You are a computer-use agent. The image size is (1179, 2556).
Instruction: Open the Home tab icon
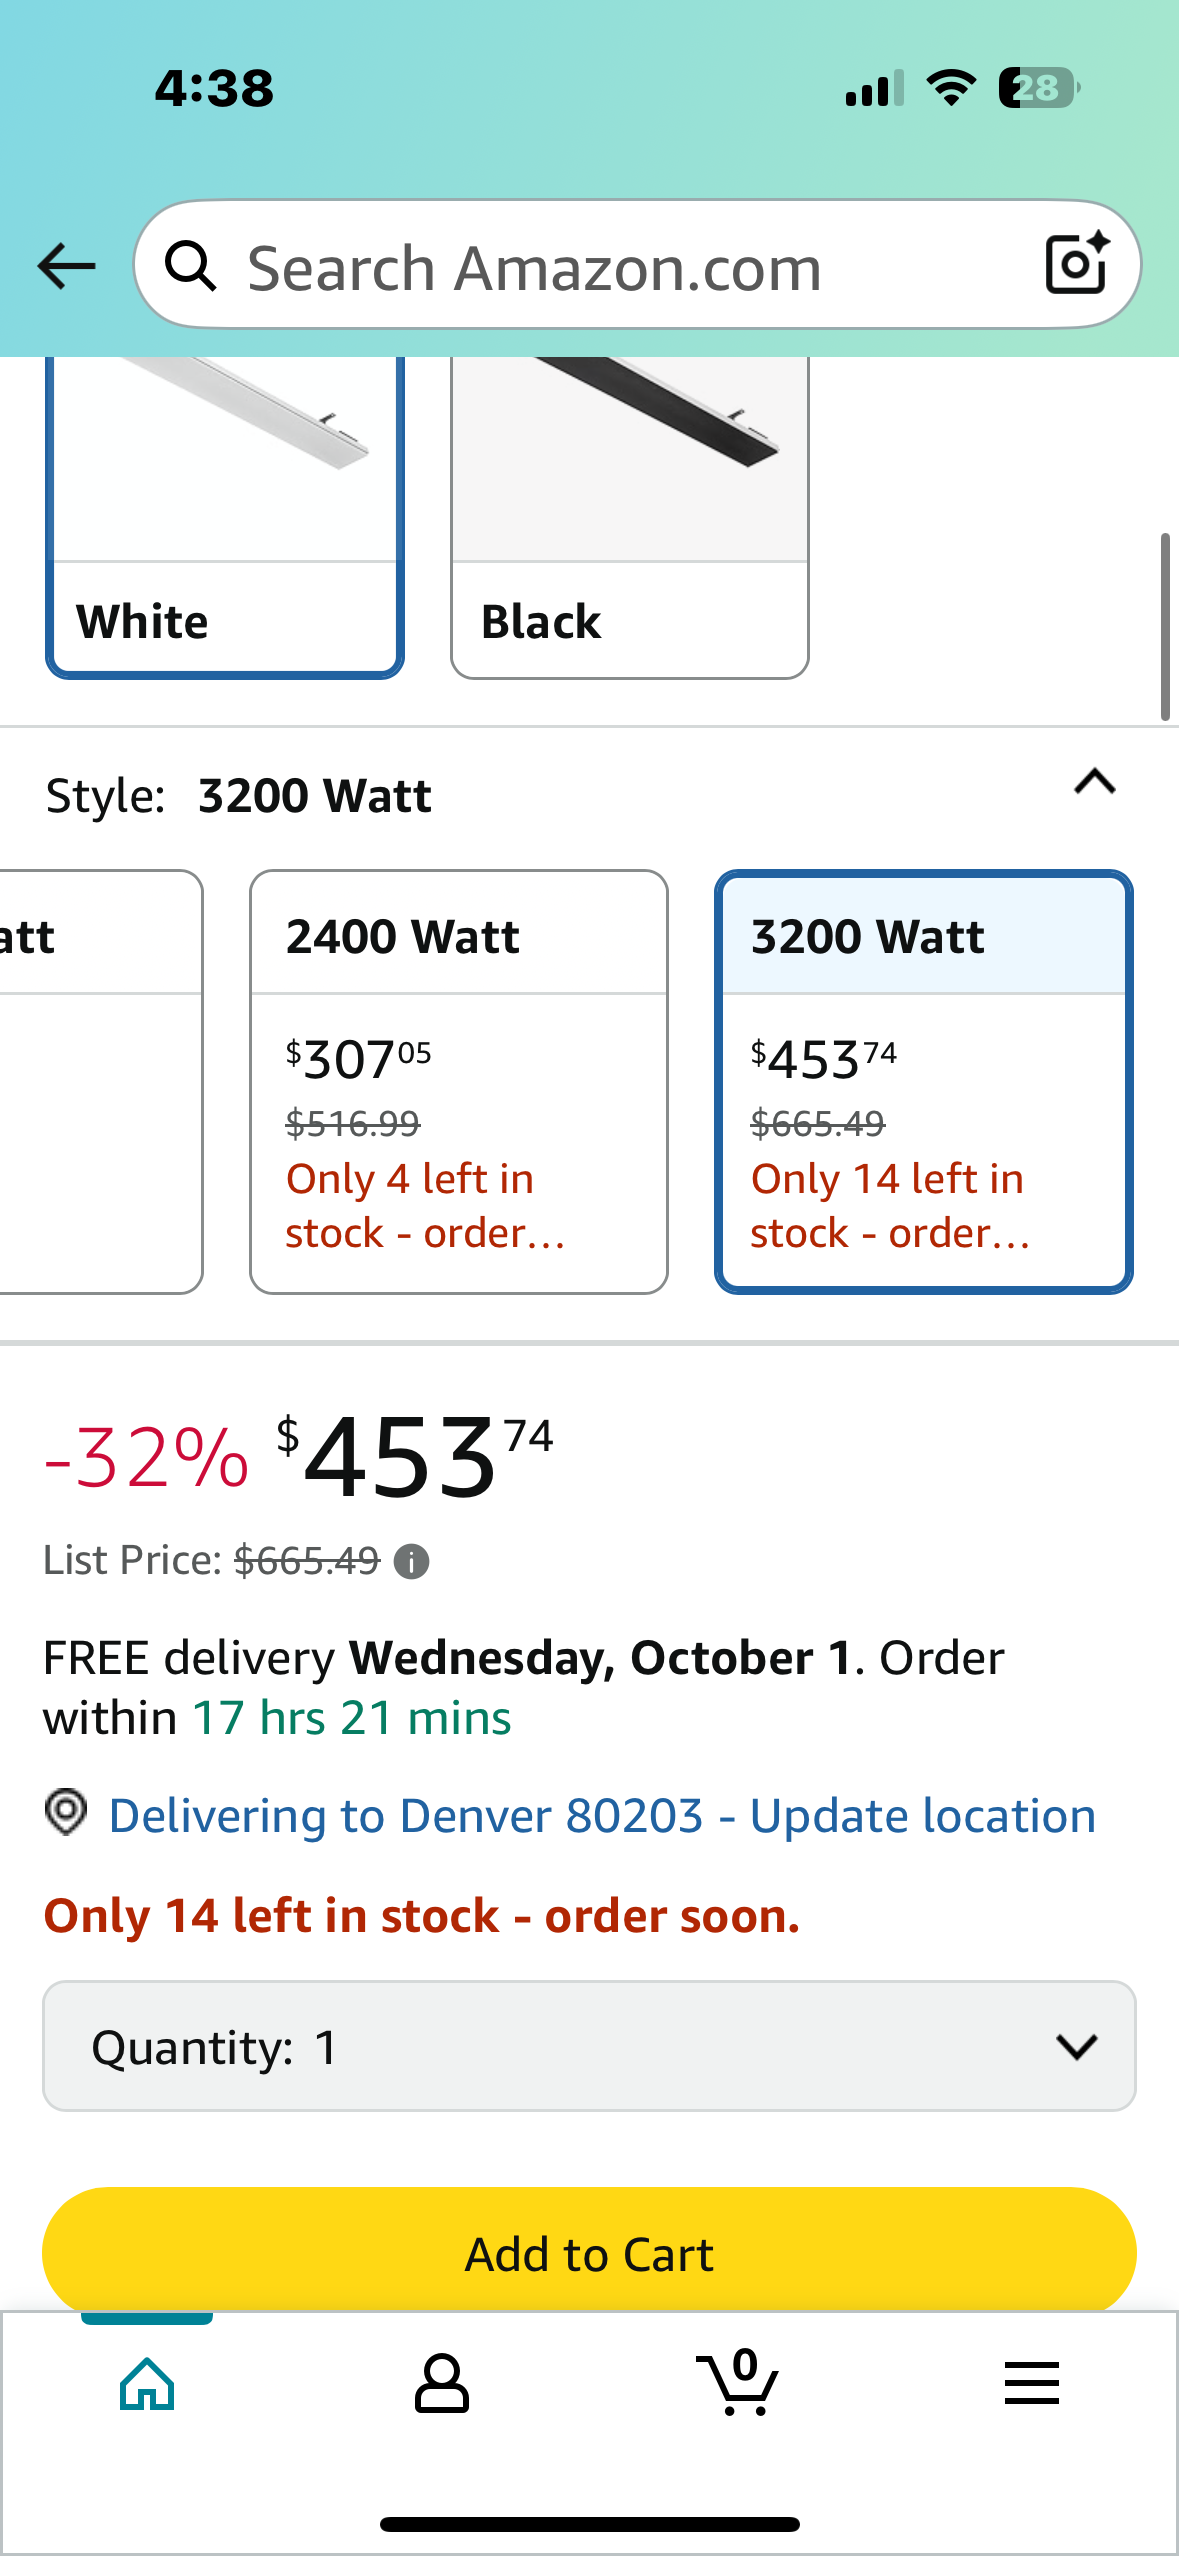[147, 2384]
